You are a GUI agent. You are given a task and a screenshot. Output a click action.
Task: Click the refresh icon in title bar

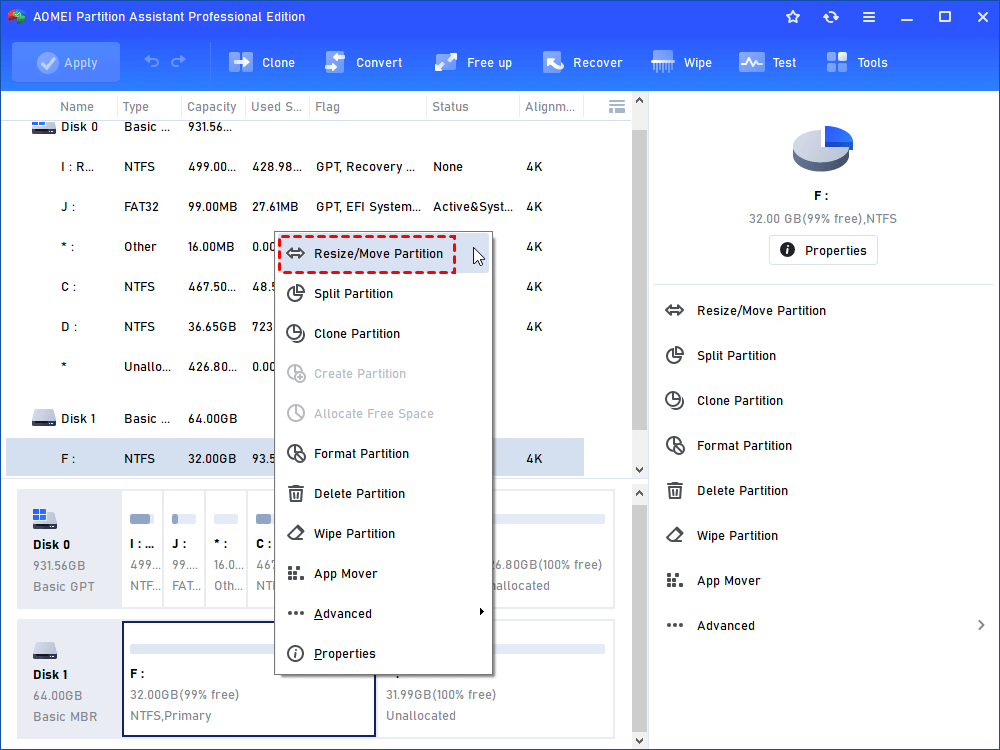click(830, 17)
